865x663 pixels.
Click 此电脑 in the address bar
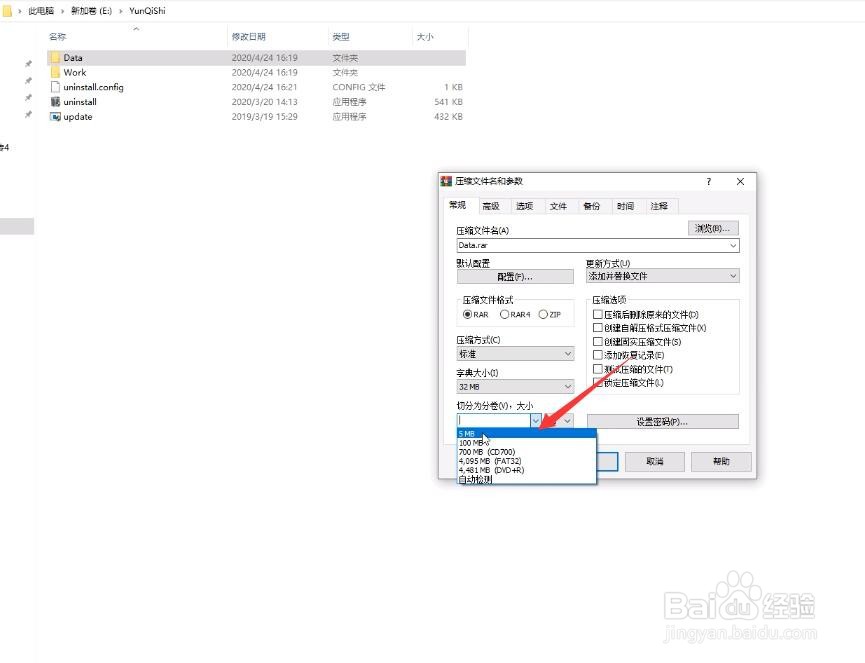coord(41,11)
